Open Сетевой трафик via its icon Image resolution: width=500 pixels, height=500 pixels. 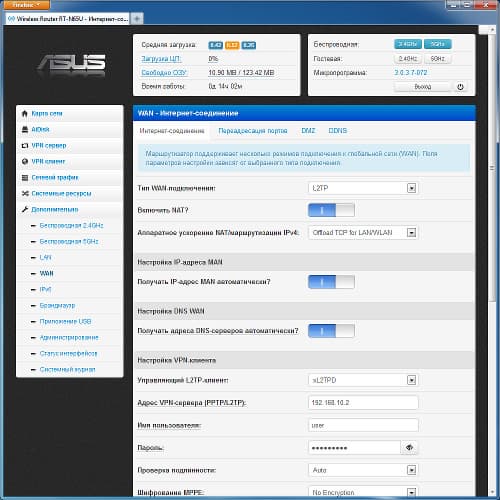pos(24,178)
